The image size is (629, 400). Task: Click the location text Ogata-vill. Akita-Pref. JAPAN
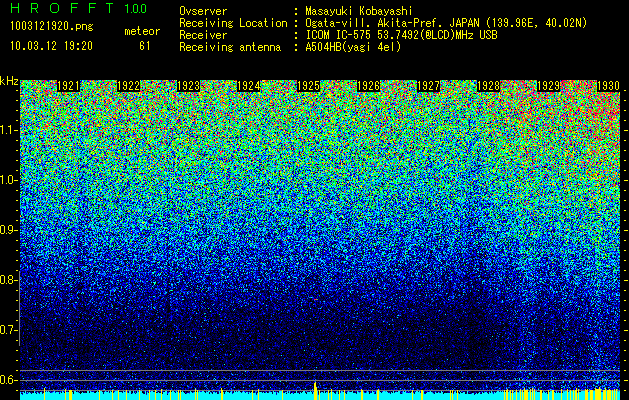[393, 23]
